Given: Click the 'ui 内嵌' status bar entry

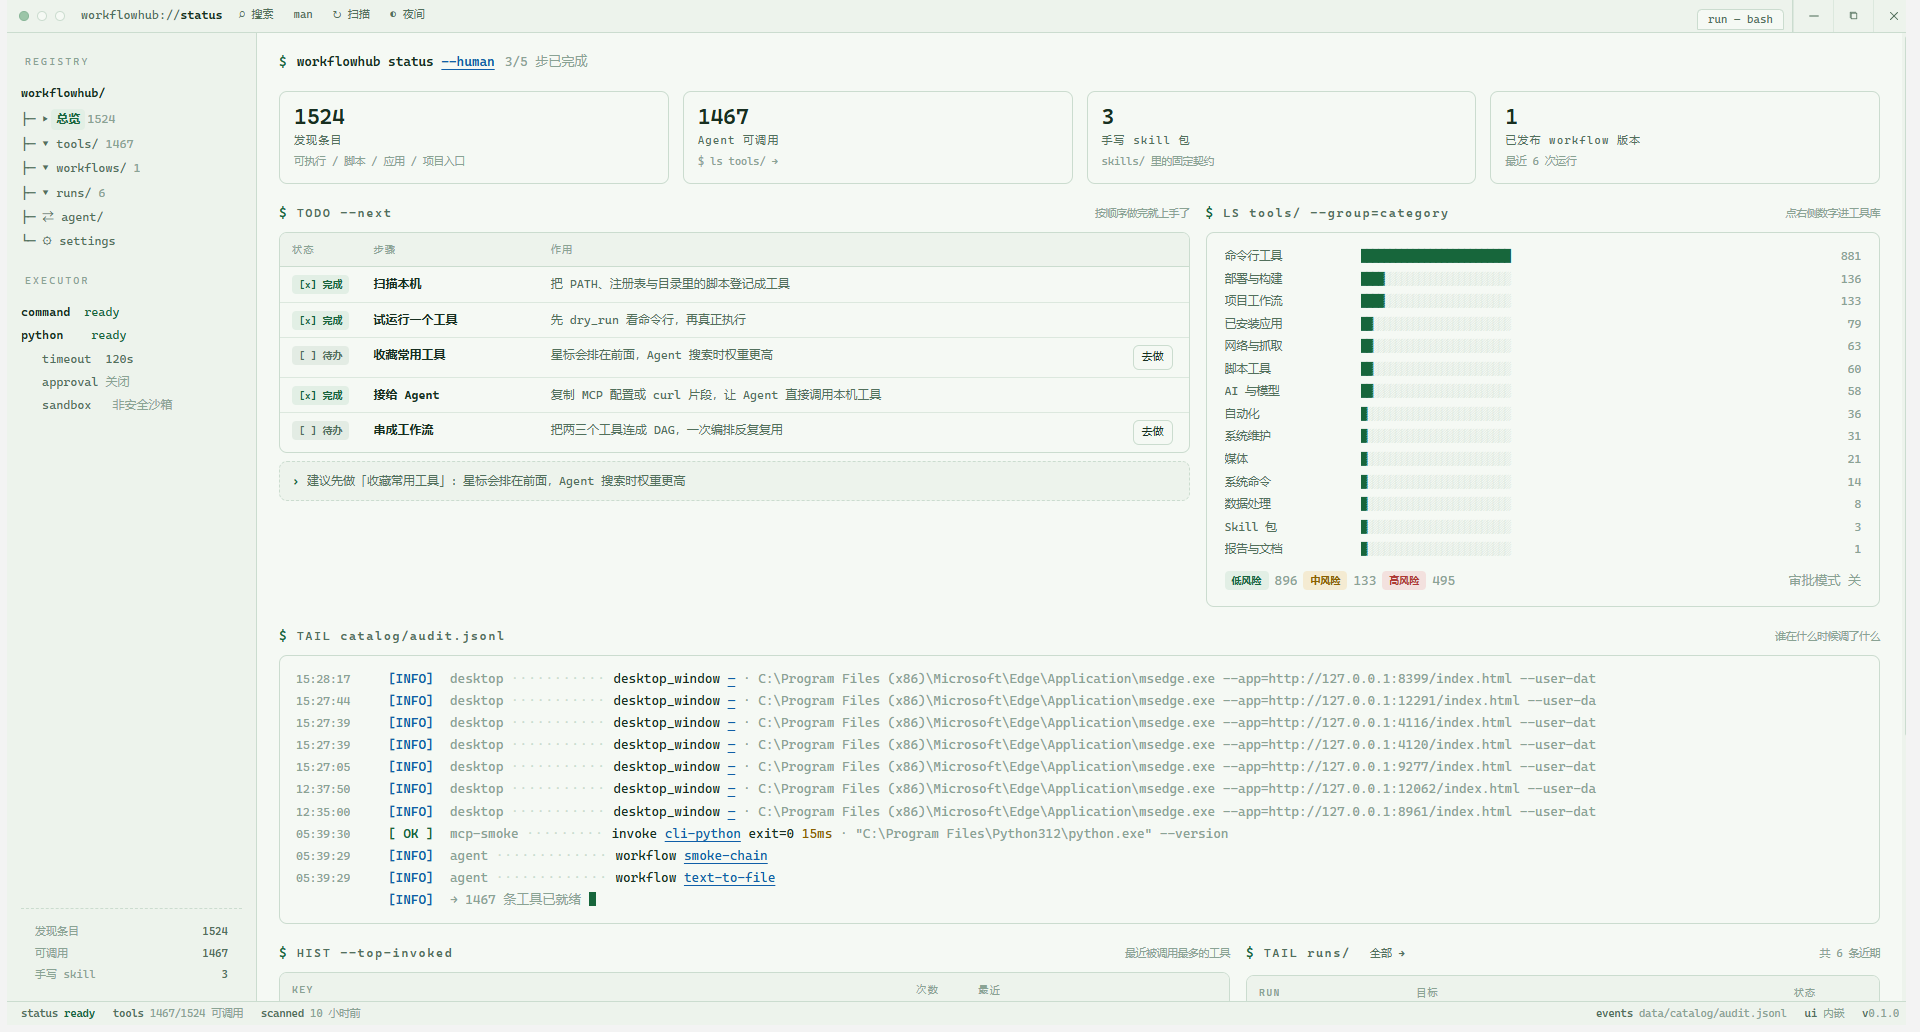Looking at the screenshot, I should coord(1824,1014).
